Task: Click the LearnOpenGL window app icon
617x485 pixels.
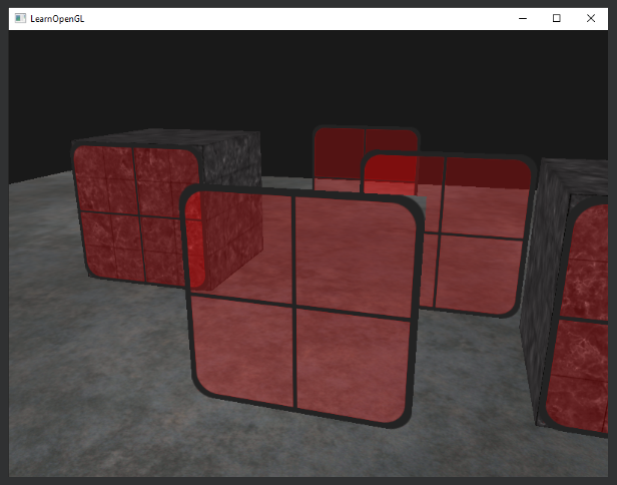Action: point(20,18)
